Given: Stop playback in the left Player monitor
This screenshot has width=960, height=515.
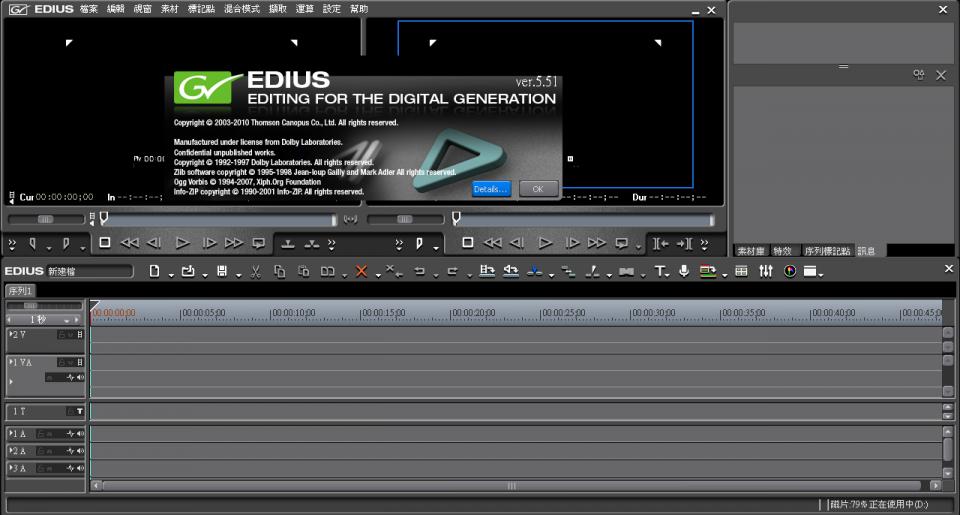Looking at the screenshot, I should coord(105,242).
